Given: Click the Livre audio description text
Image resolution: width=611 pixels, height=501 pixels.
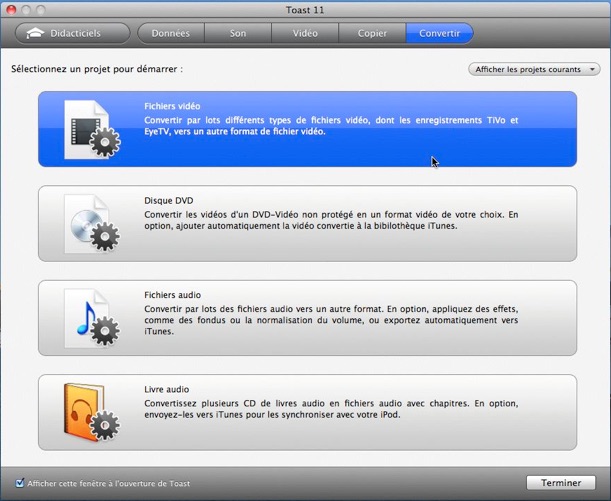Looking at the screenshot, I should 331,409.
